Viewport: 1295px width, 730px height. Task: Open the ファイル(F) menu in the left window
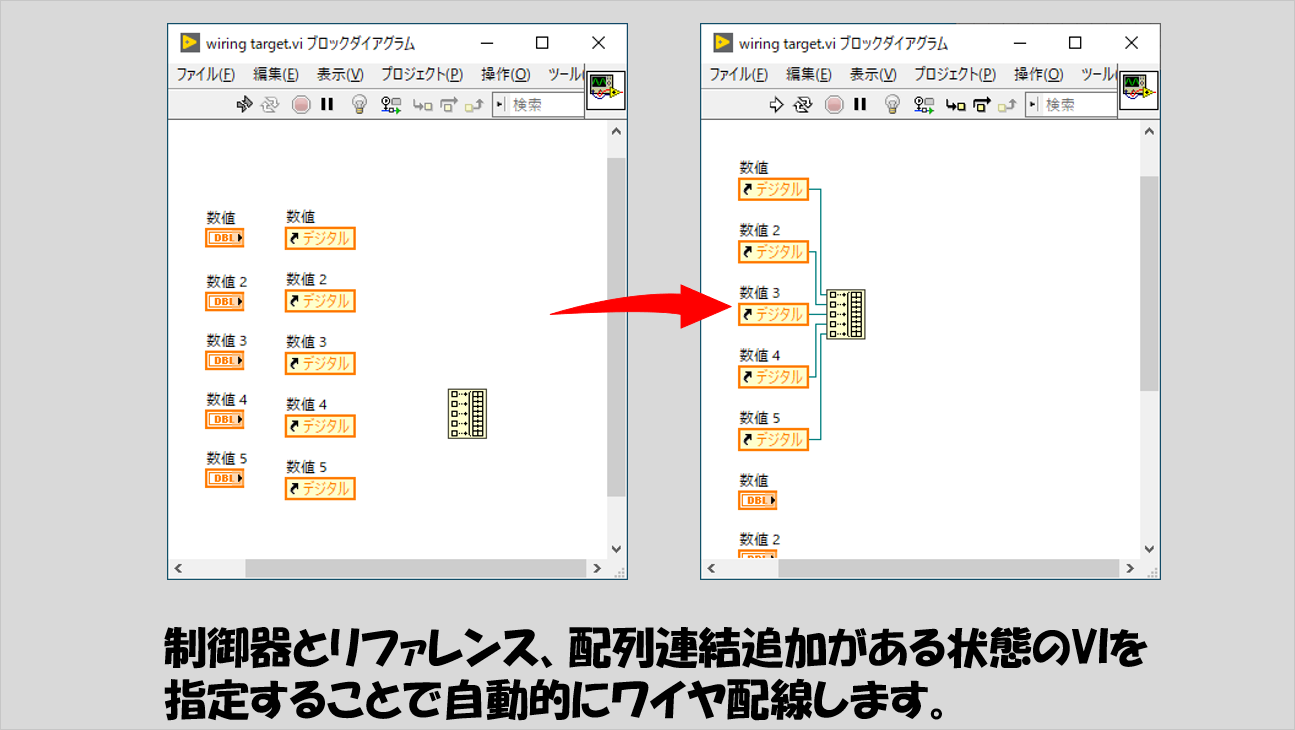coord(206,74)
